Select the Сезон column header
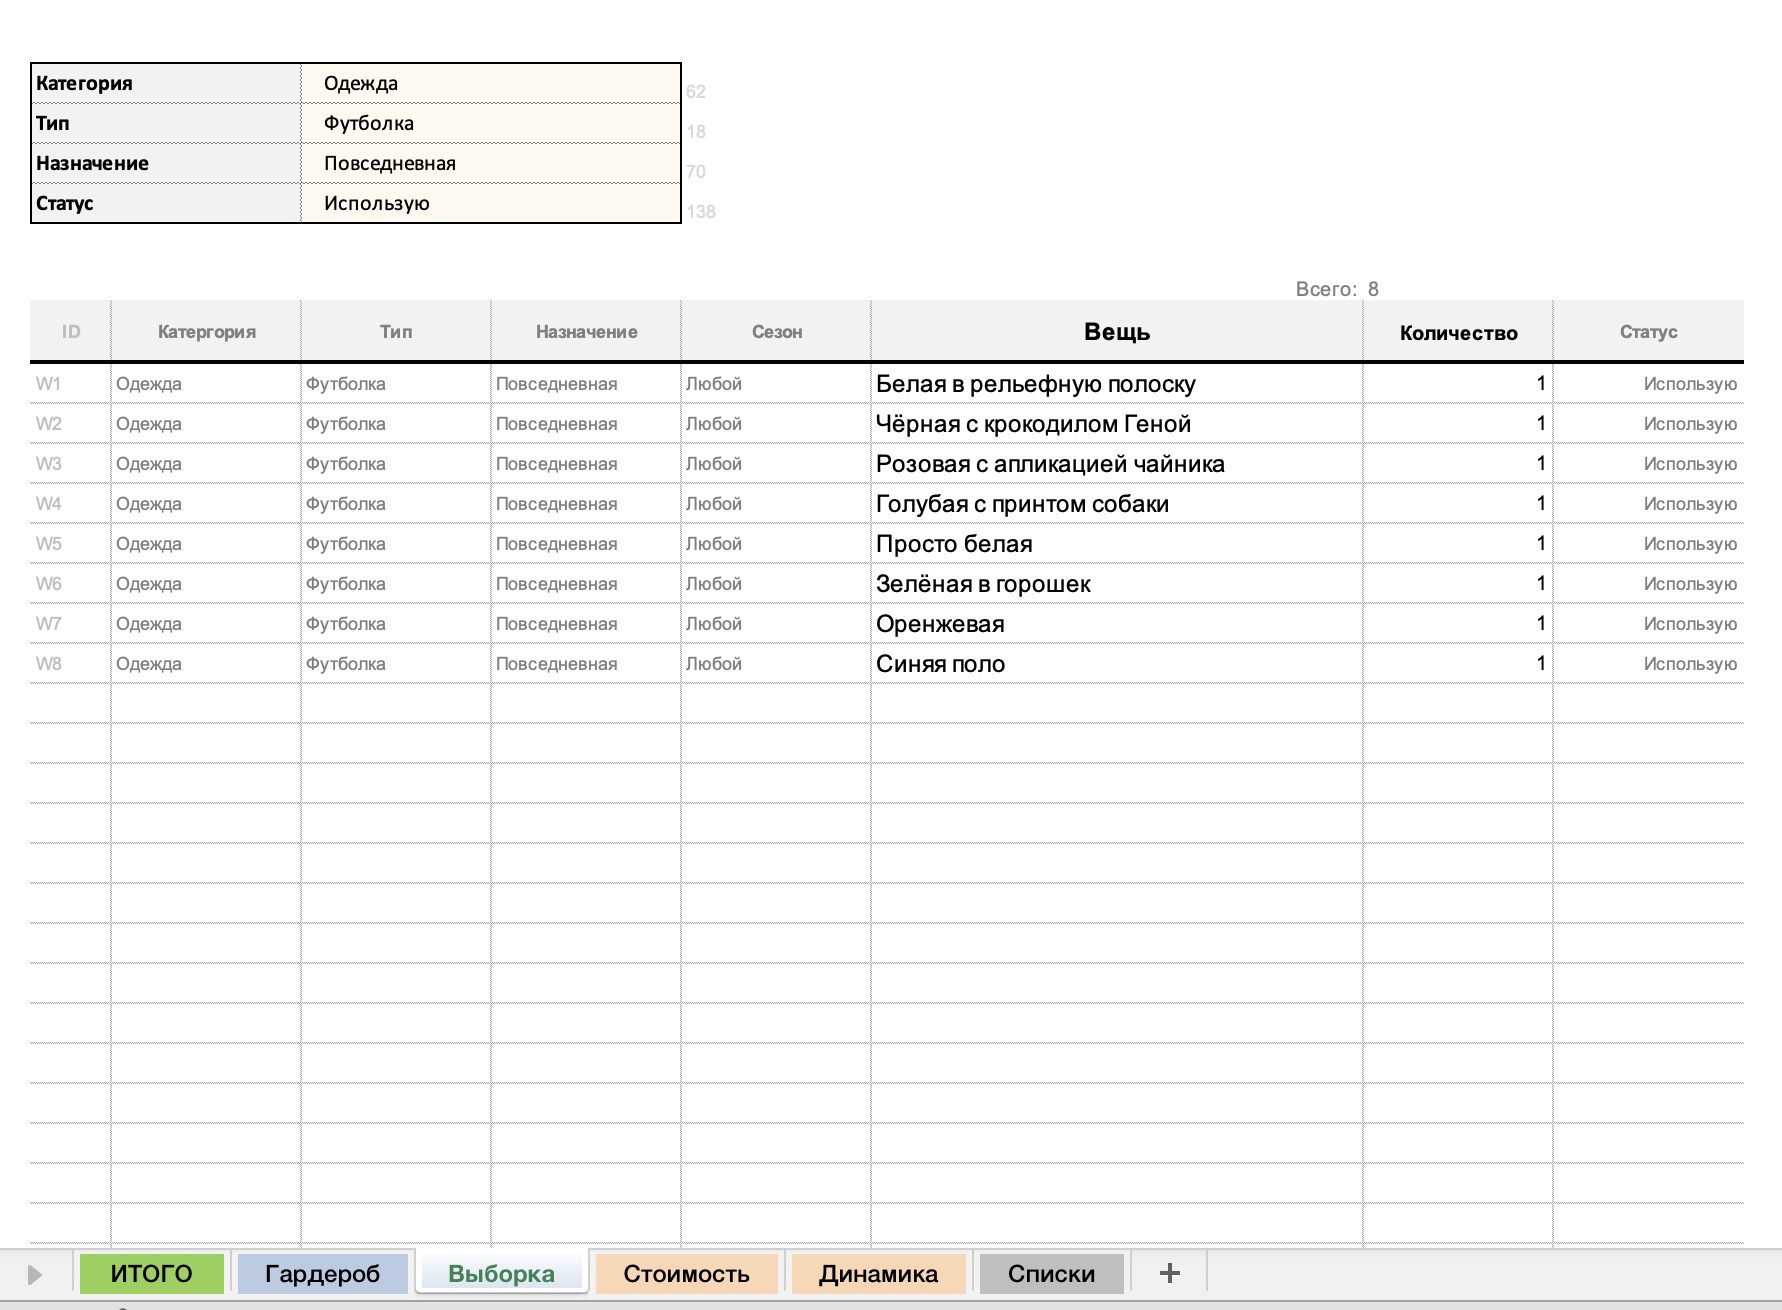1782x1310 pixels. point(776,332)
